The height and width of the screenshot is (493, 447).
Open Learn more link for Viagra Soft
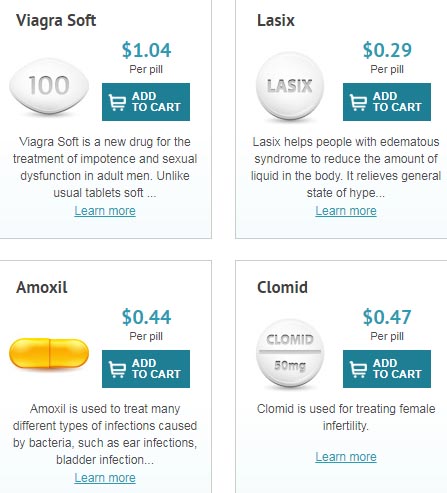pos(105,211)
